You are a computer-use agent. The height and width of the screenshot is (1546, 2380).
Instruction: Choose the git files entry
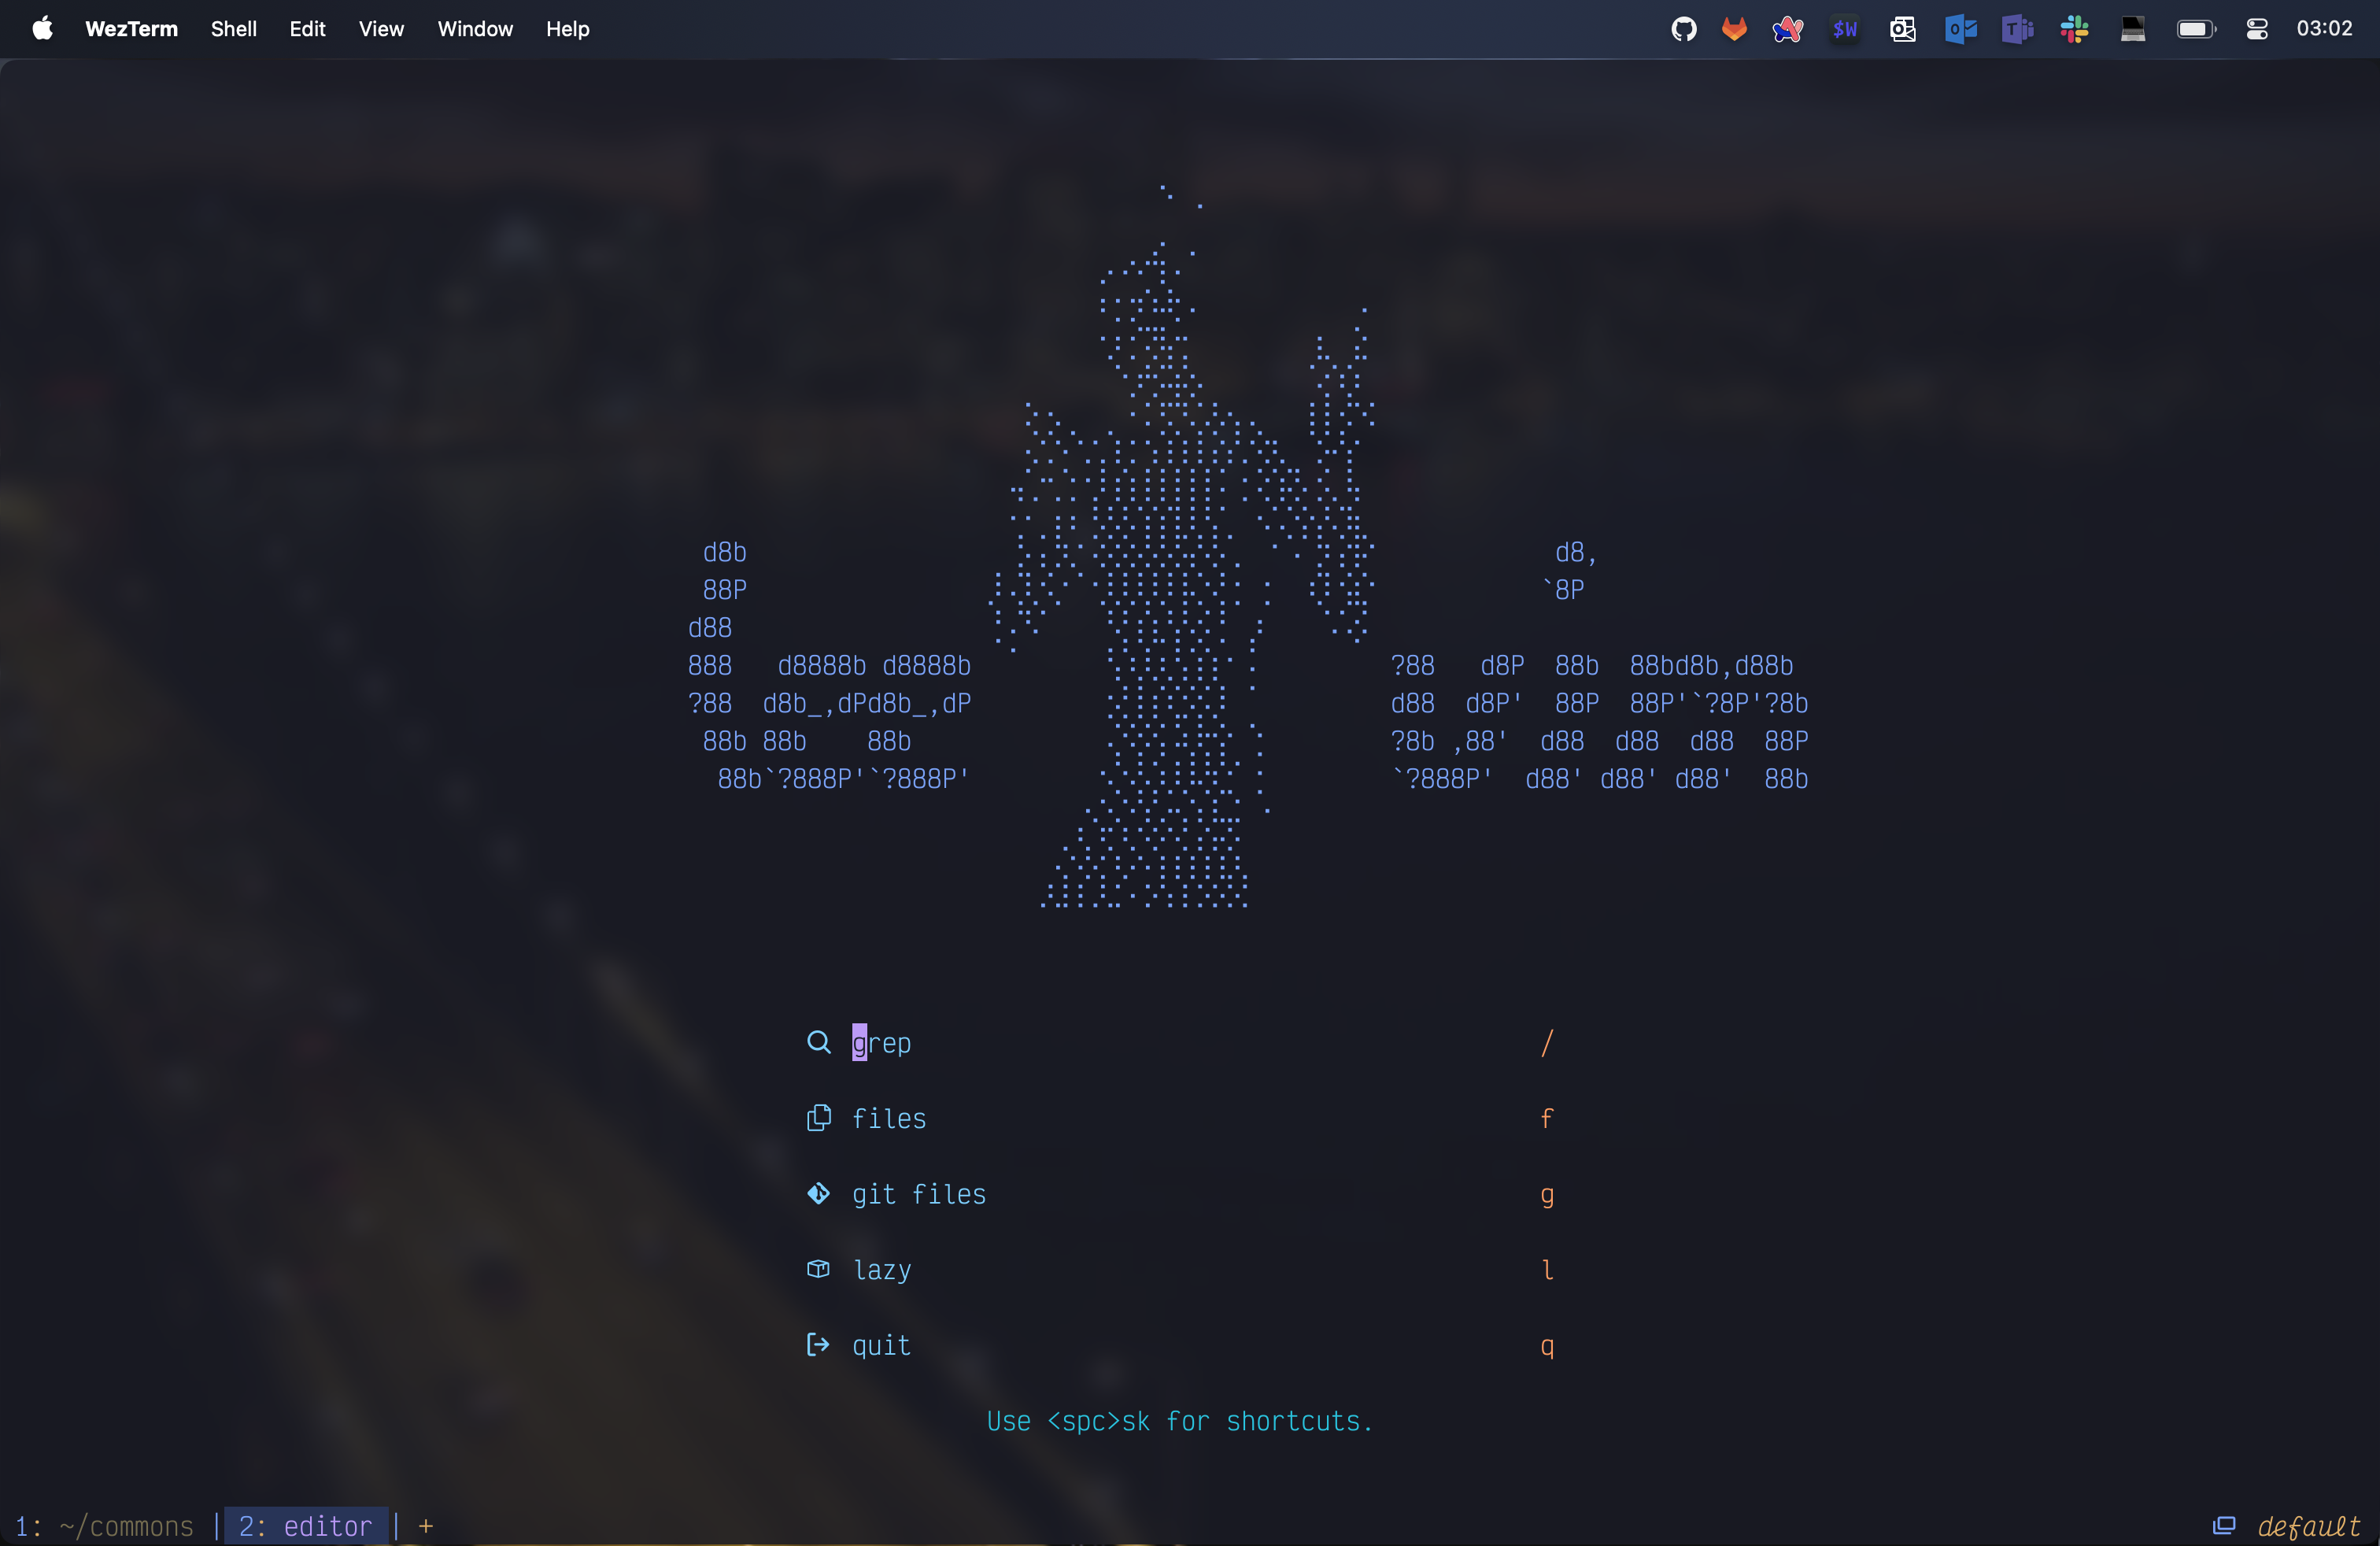click(1180, 1195)
